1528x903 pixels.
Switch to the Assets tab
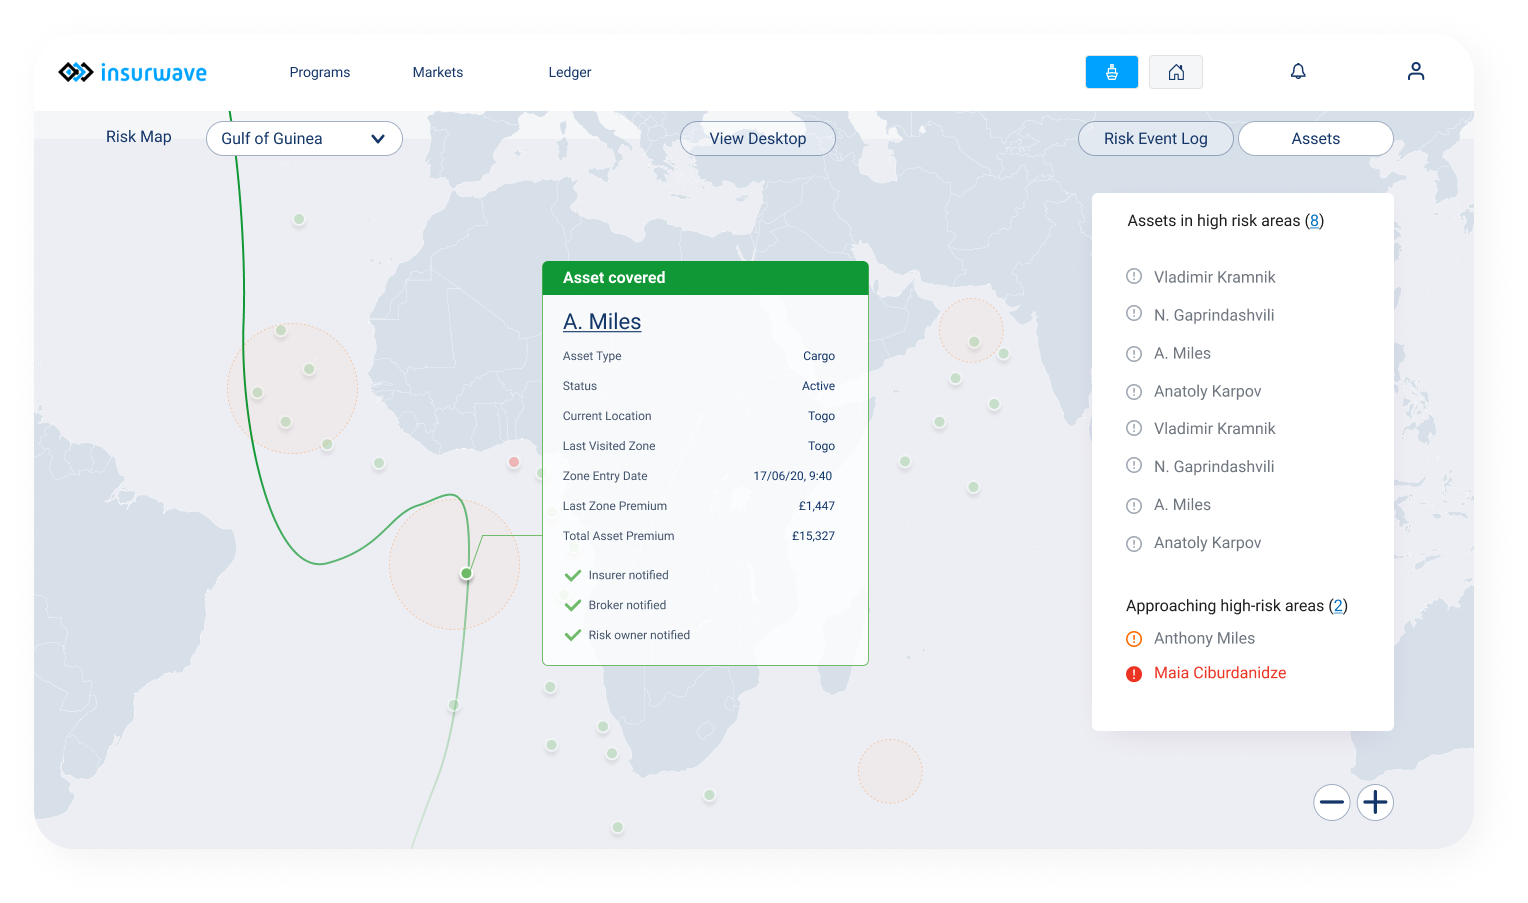(1316, 139)
